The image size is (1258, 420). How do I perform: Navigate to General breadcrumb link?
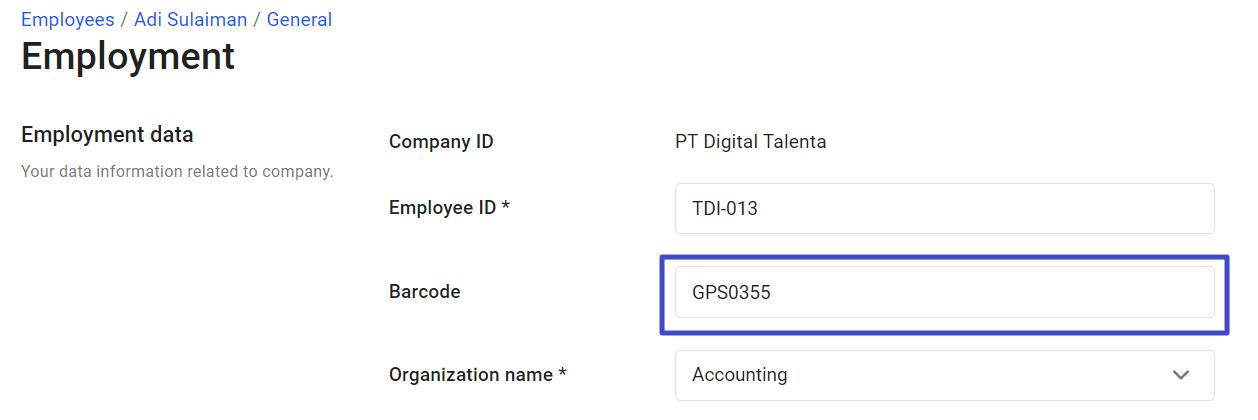point(299,20)
